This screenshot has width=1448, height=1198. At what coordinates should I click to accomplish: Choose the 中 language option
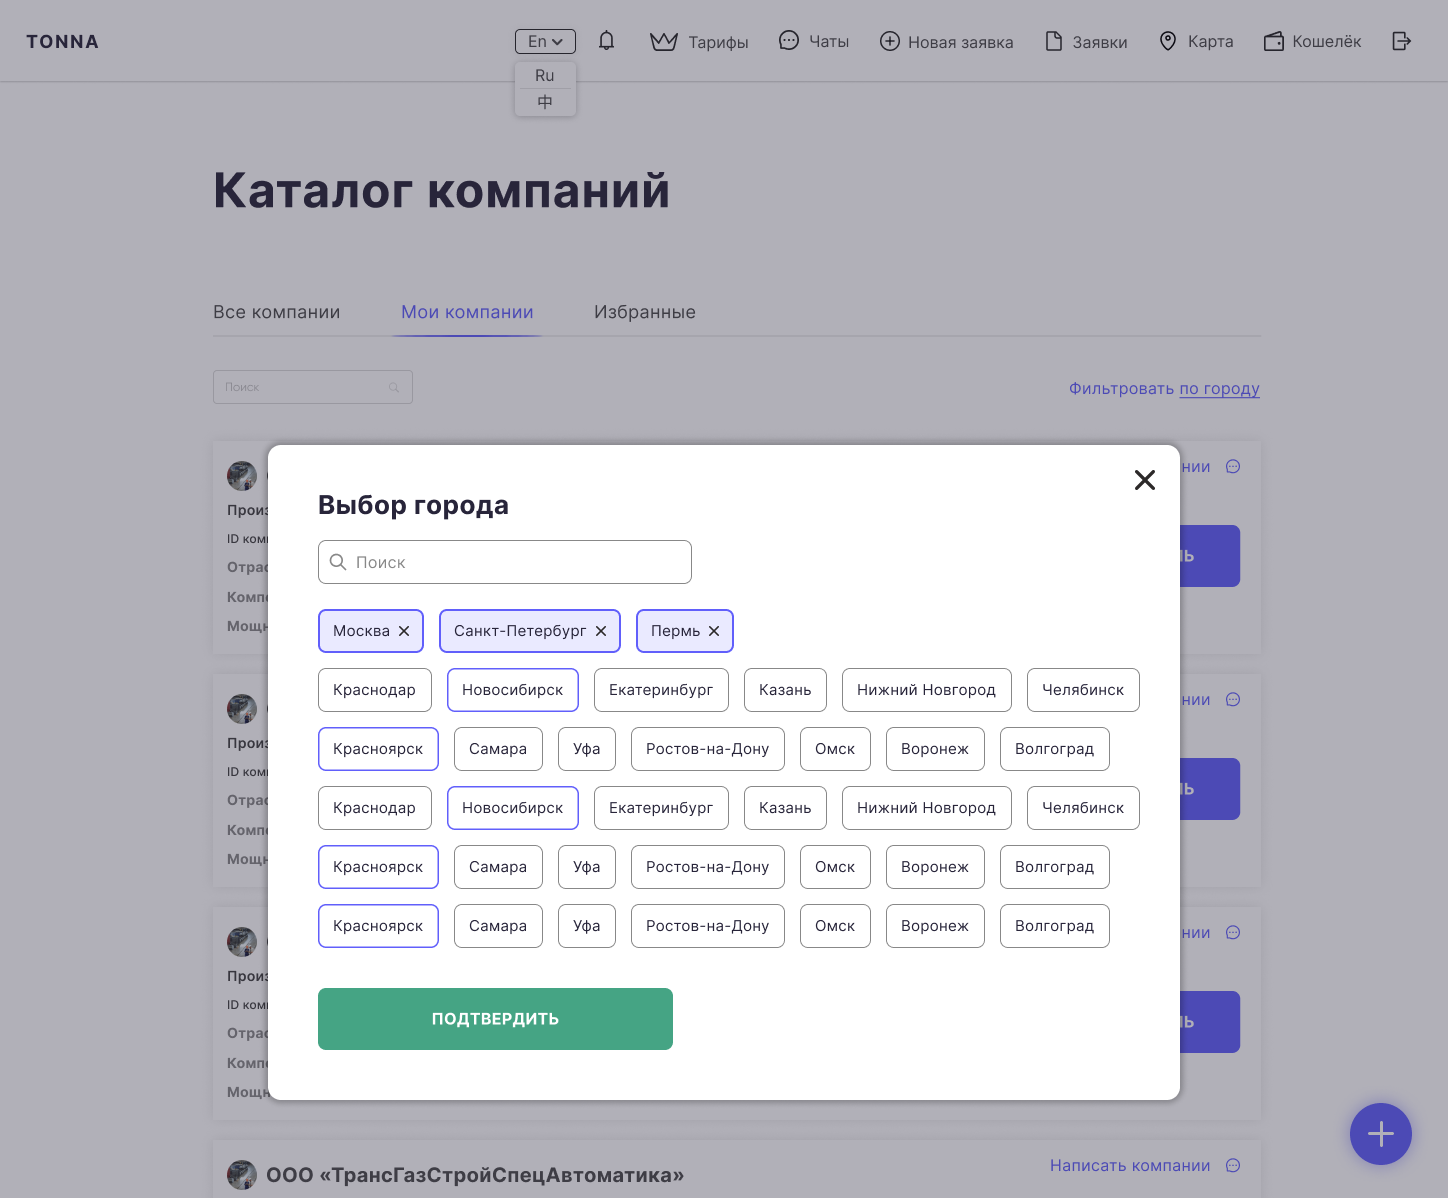click(x=545, y=102)
